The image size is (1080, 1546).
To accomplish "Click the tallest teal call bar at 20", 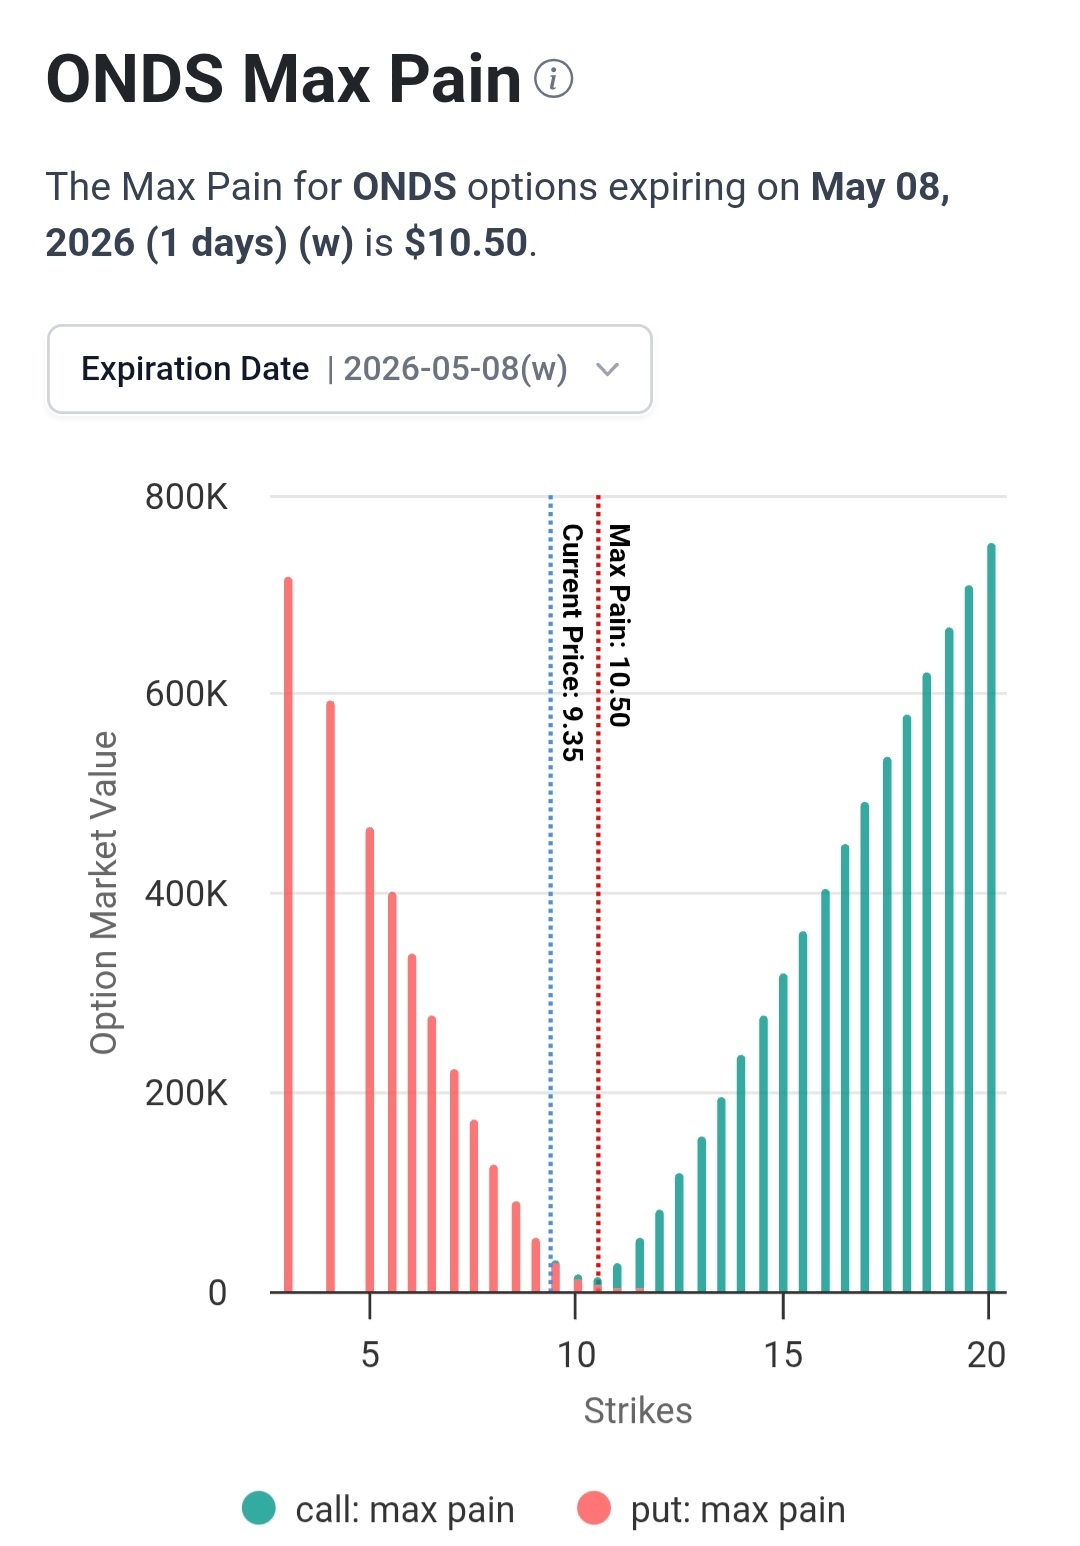I will (991, 918).
